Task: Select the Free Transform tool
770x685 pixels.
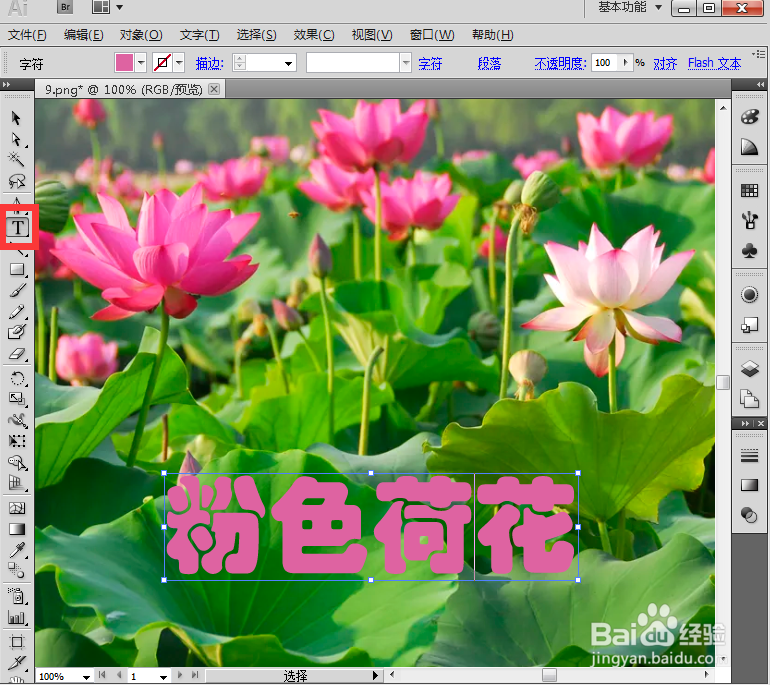Action: pos(17,440)
